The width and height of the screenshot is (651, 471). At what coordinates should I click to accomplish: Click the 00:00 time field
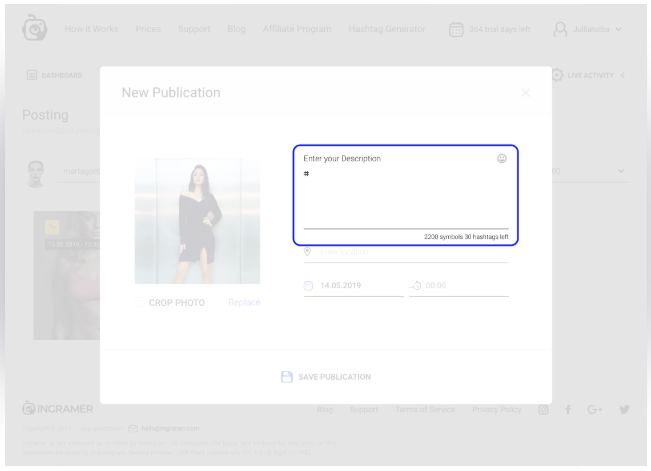coord(459,286)
